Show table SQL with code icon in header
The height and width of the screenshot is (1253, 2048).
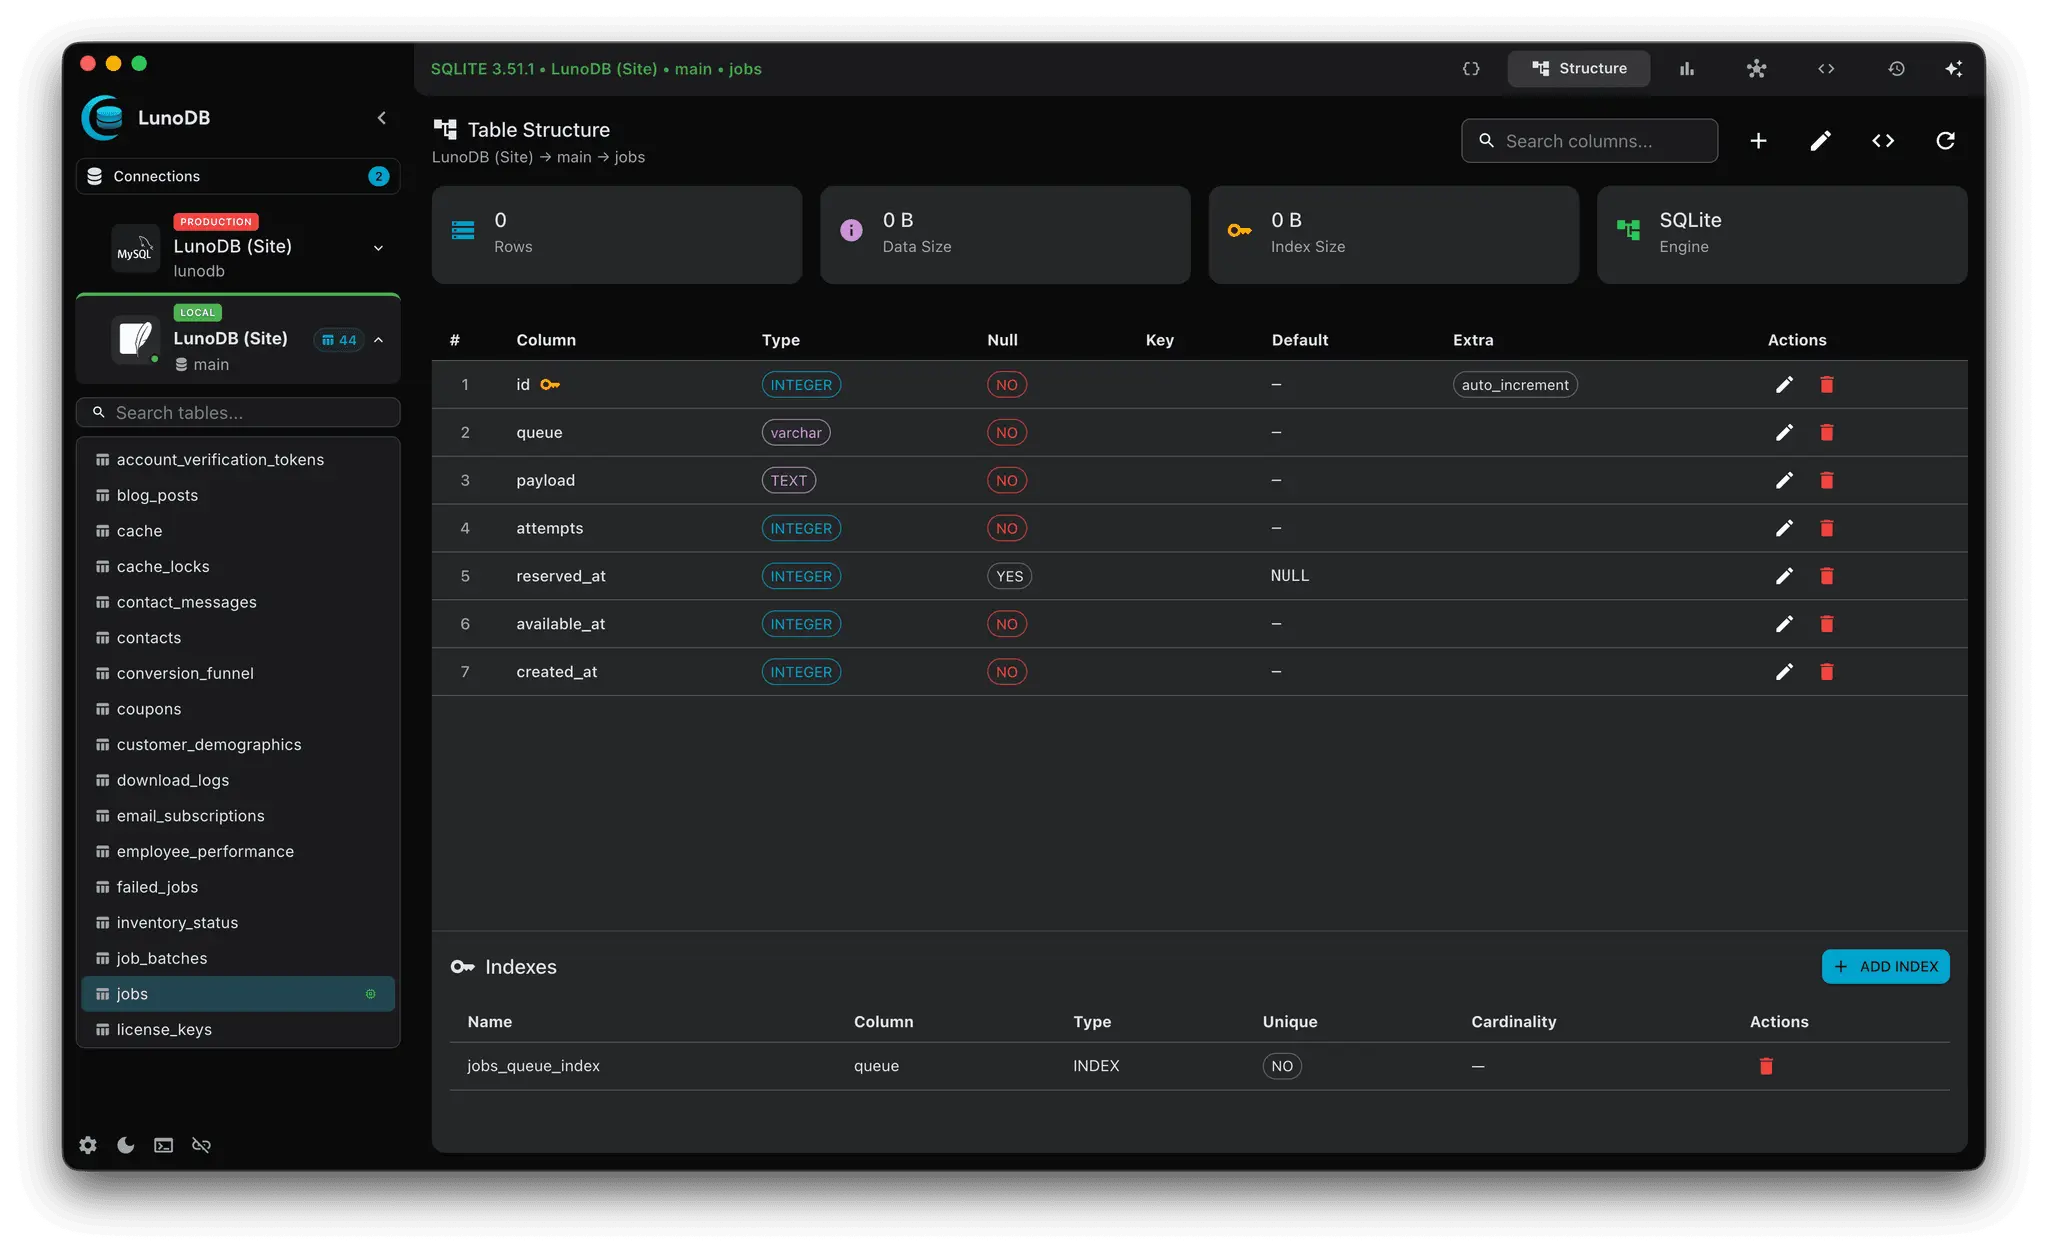coord(1883,141)
